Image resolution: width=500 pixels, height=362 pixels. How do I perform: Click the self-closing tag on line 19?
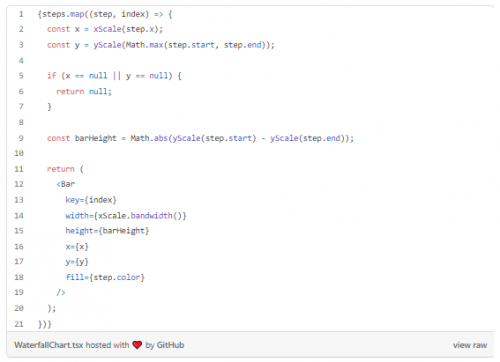coord(61,293)
